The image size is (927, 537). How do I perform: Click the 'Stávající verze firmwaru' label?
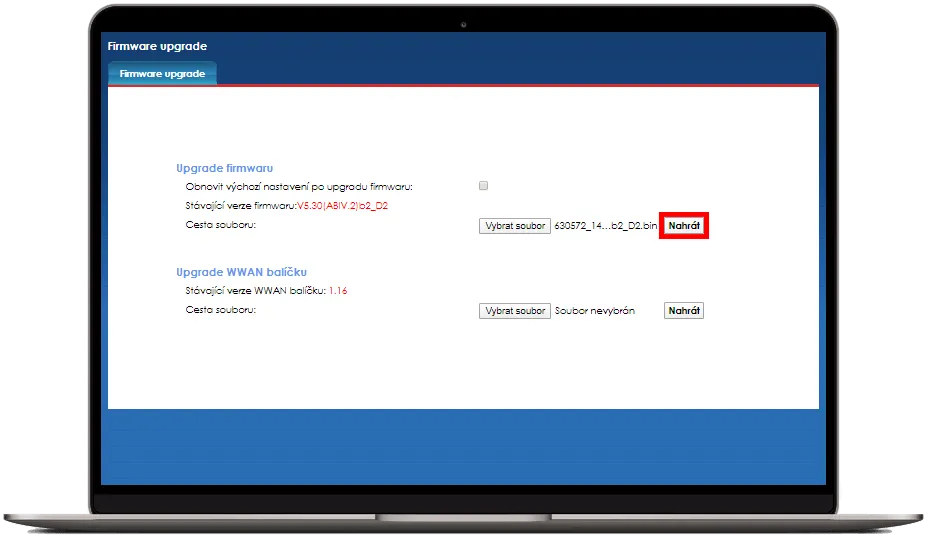(240, 205)
